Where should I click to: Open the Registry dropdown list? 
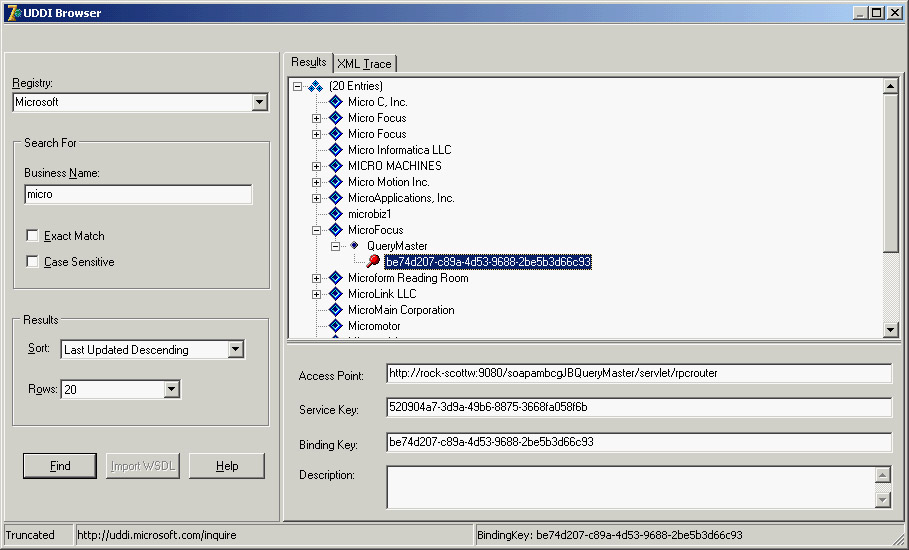[259, 102]
